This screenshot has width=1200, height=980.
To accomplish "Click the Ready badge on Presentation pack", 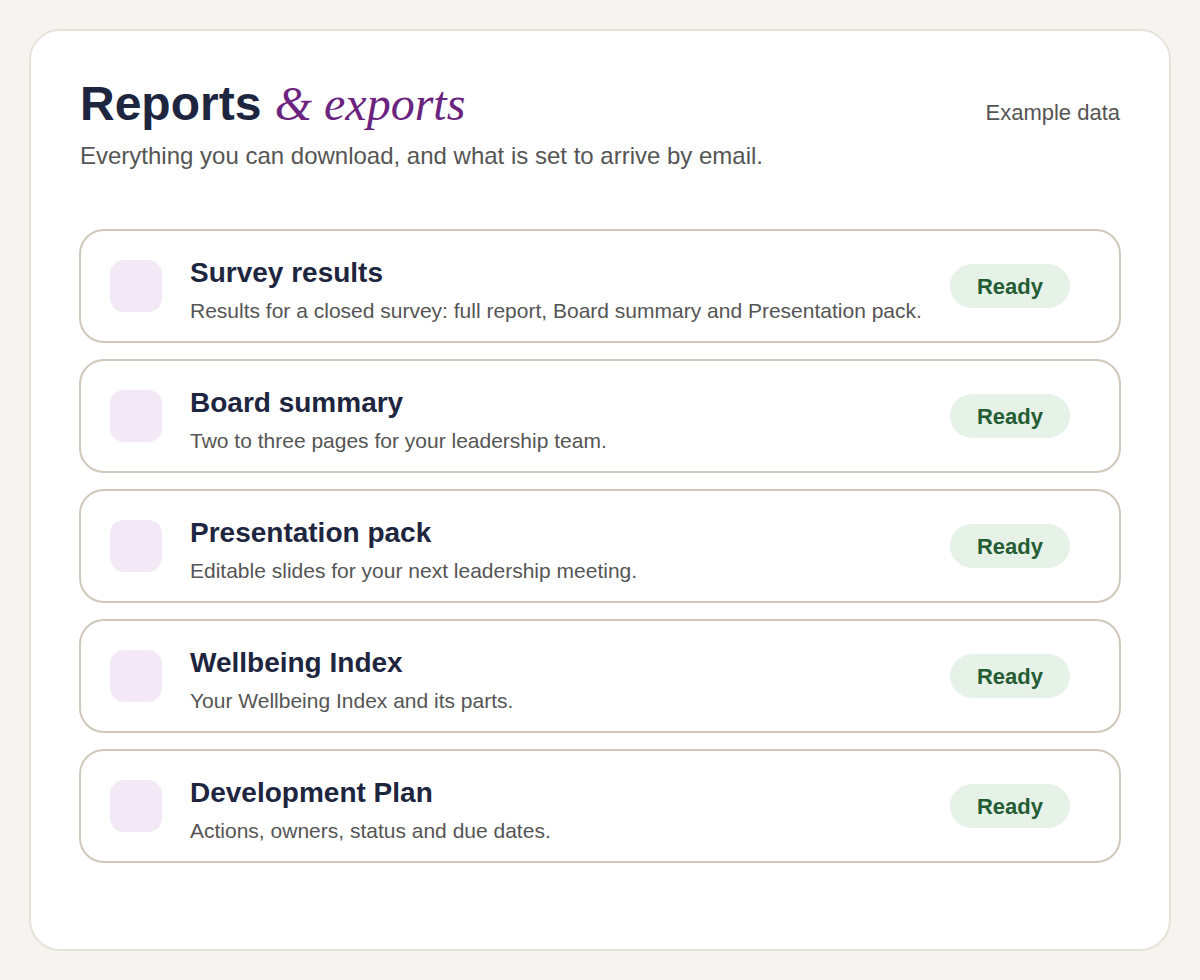I will tap(1010, 546).
